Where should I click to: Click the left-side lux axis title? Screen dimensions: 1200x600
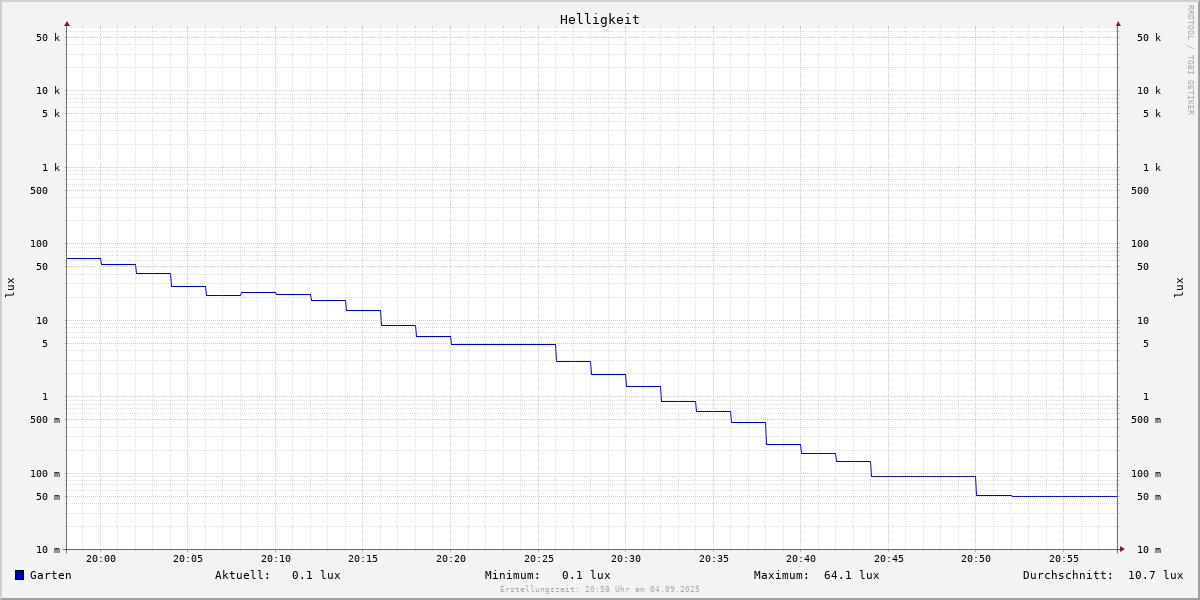10,287
